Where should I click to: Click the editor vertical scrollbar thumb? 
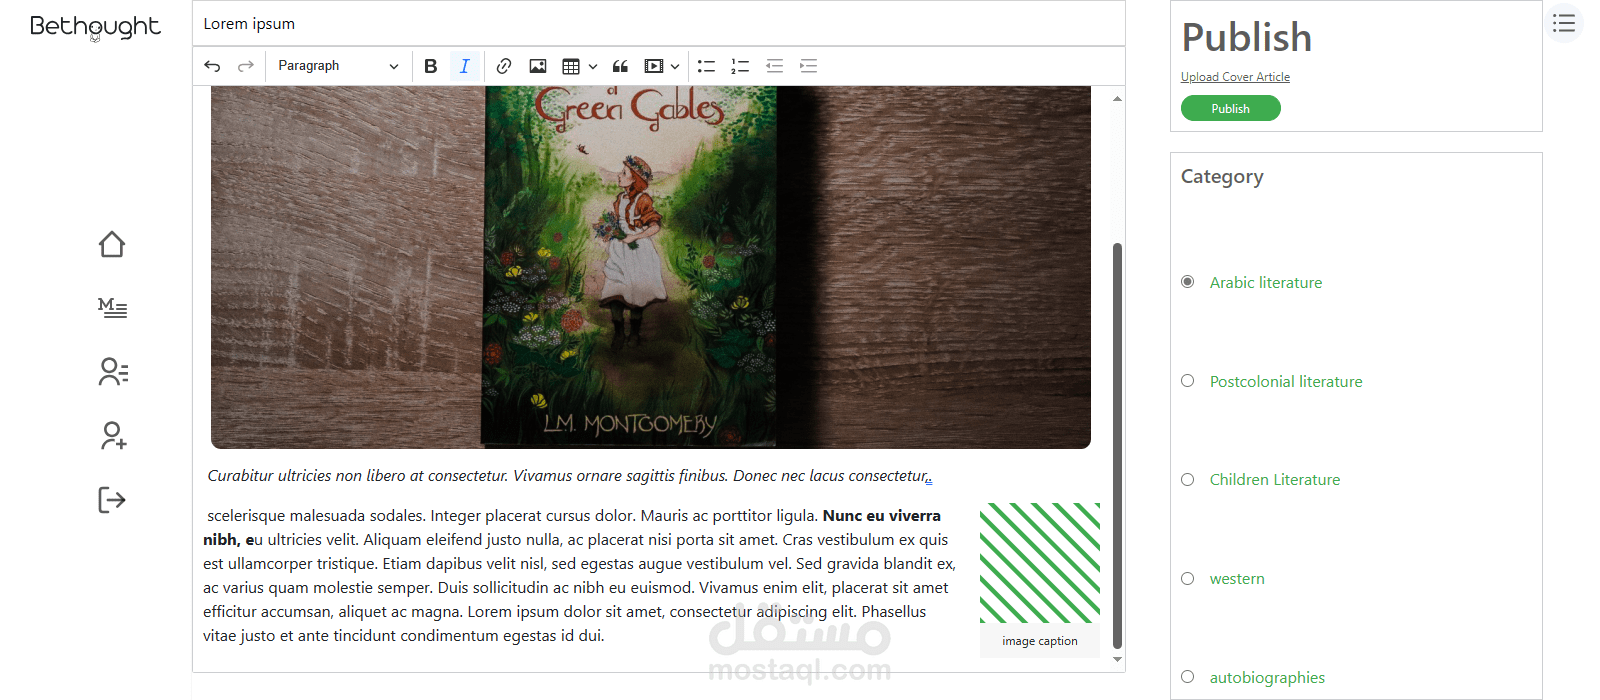pos(1117,445)
